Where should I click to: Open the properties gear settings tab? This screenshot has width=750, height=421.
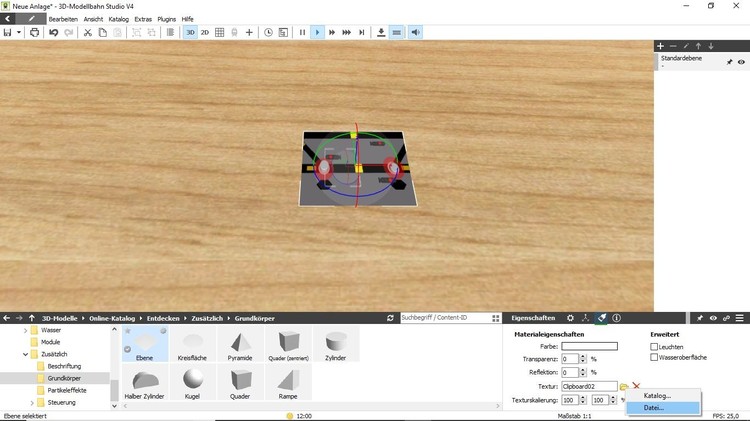pos(570,318)
